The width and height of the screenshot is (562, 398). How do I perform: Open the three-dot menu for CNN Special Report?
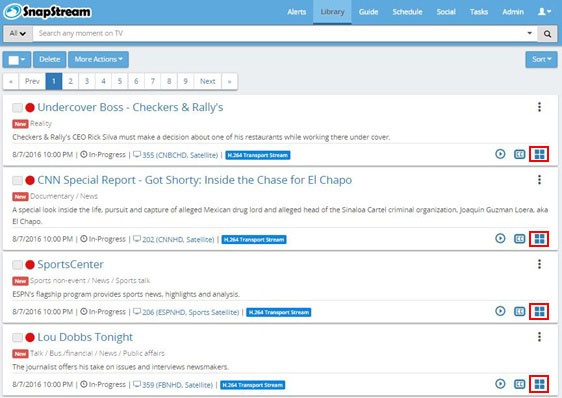539,180
